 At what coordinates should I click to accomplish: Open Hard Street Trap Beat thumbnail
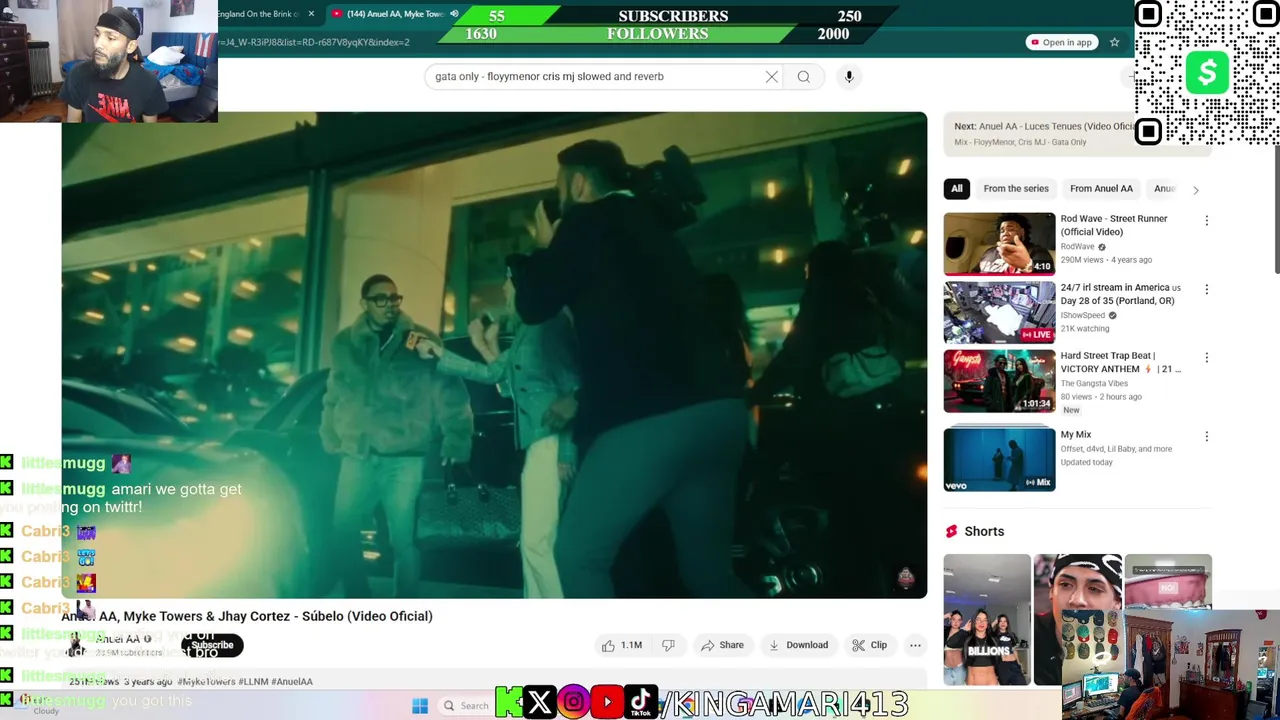(999, 381)
